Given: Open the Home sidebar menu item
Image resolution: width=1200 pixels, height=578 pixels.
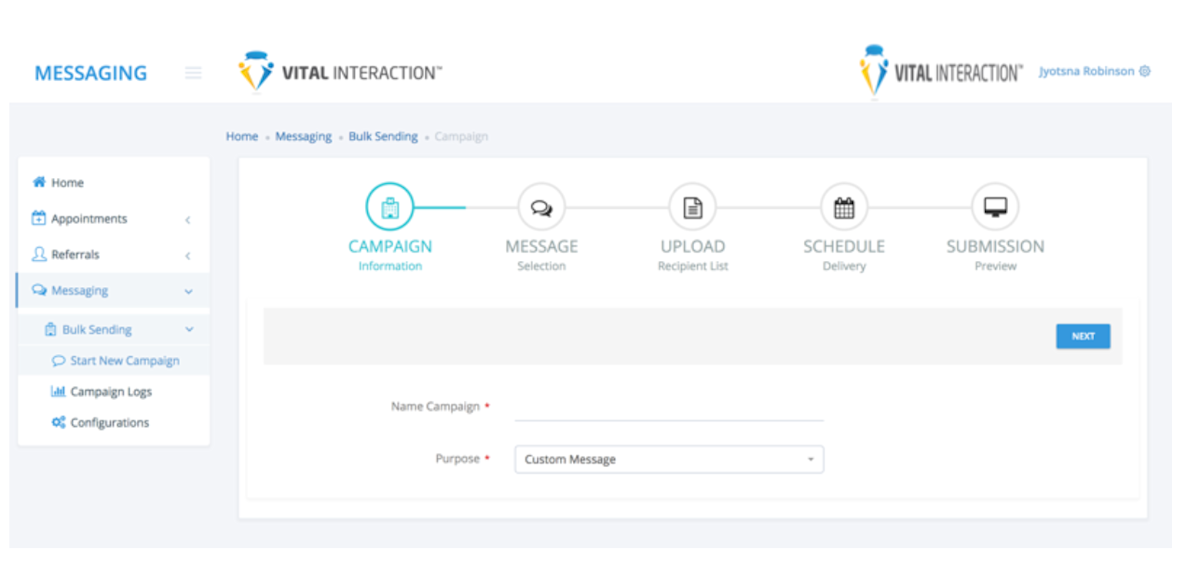Looking at the screenshot, I should (x=114, y=183).
